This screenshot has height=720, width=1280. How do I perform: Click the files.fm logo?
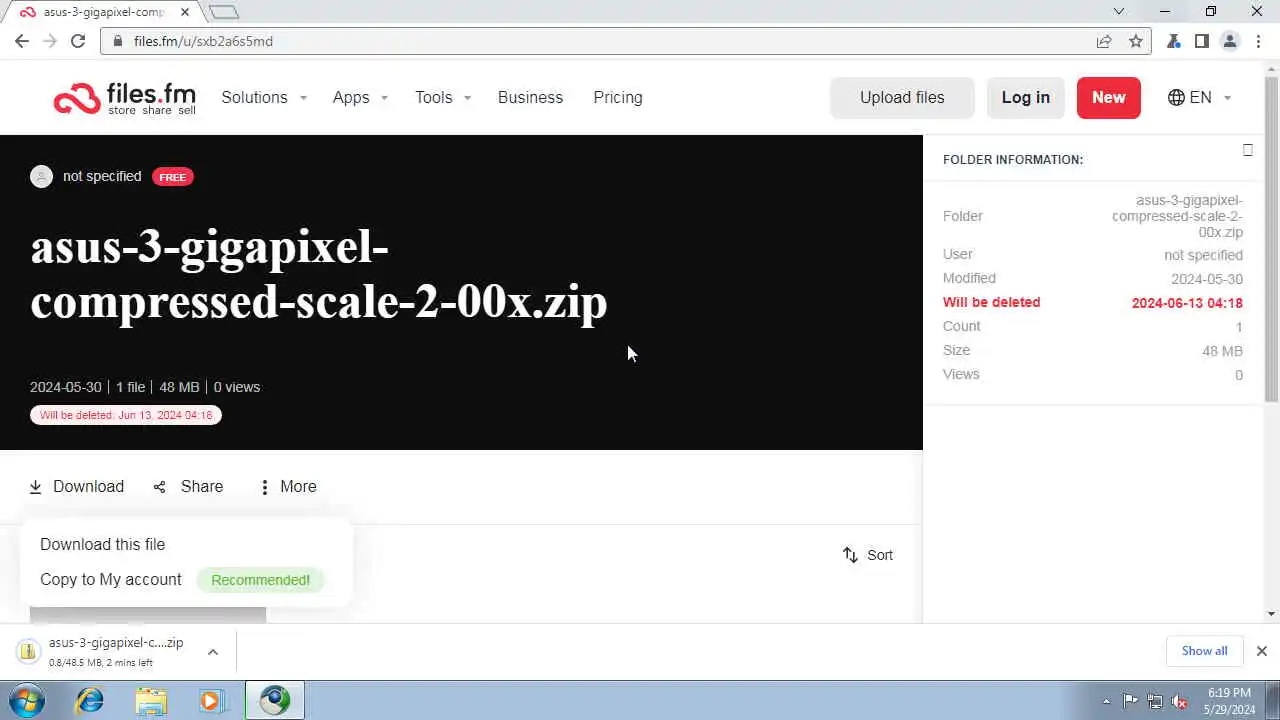(124, 98)
